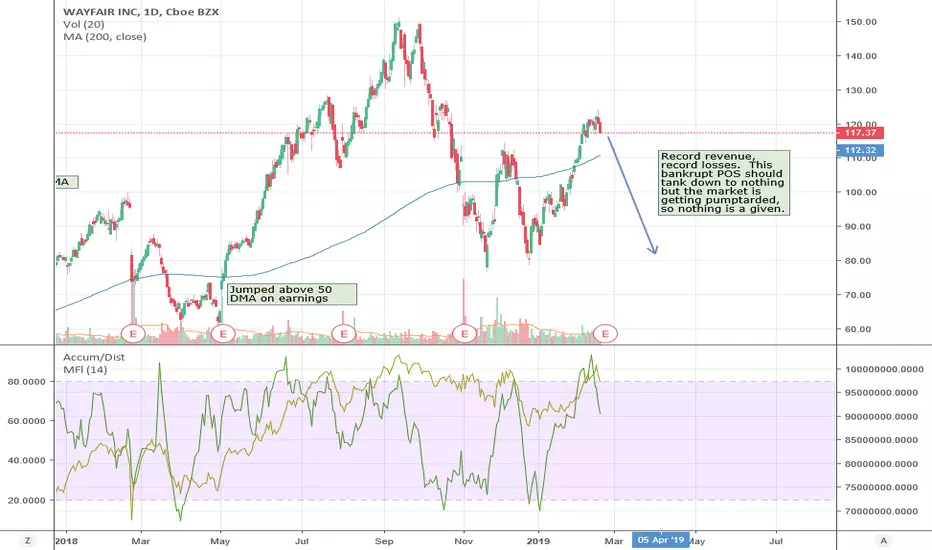This screenshot has width=932, height=550.
Task: Click the 40.0000 MFI scale label
Action: tap(27, 460)
